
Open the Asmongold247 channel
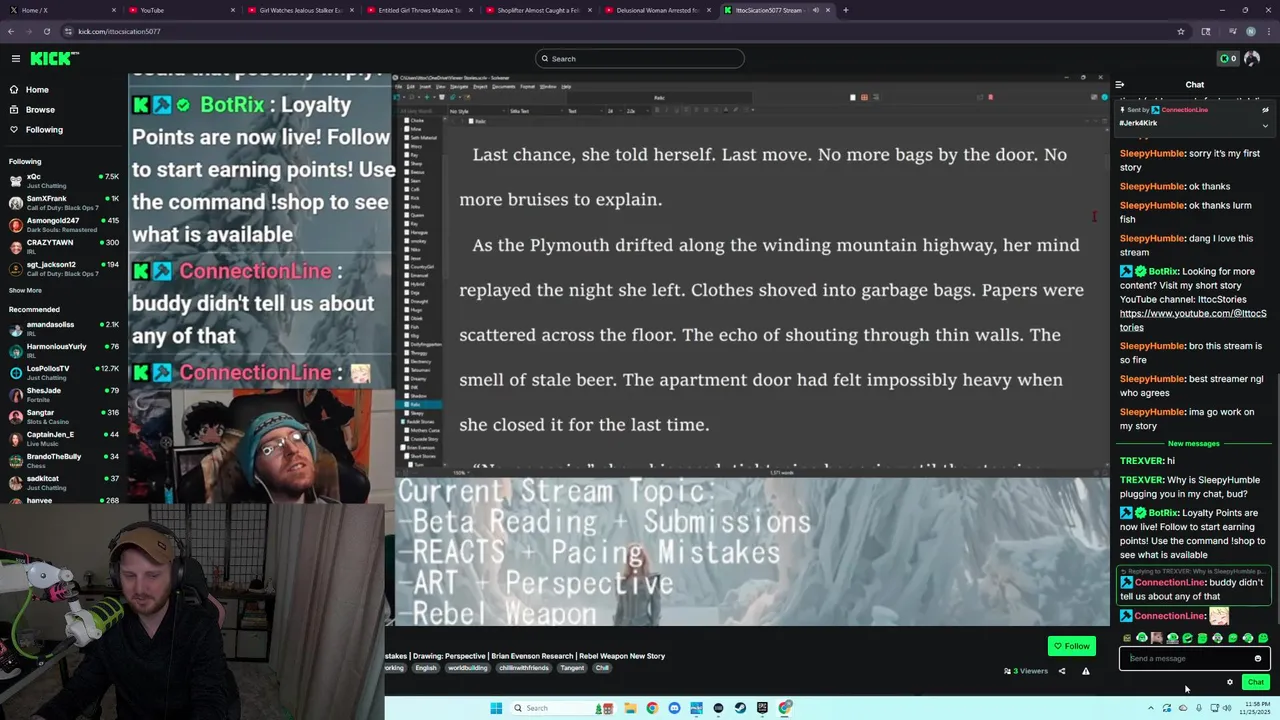[64, 225]
